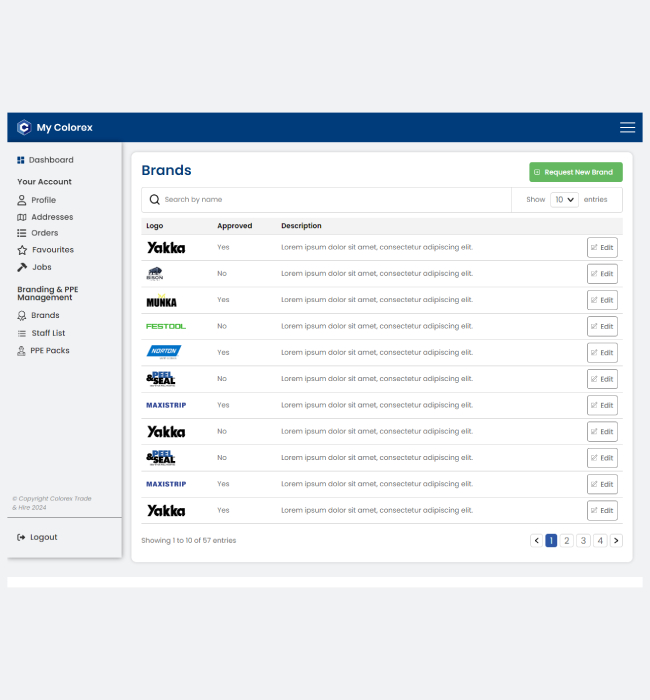Open PPE Packs in sidebar
The width and height of the screenshot is (650, 700).
click(x=49, y=351)
